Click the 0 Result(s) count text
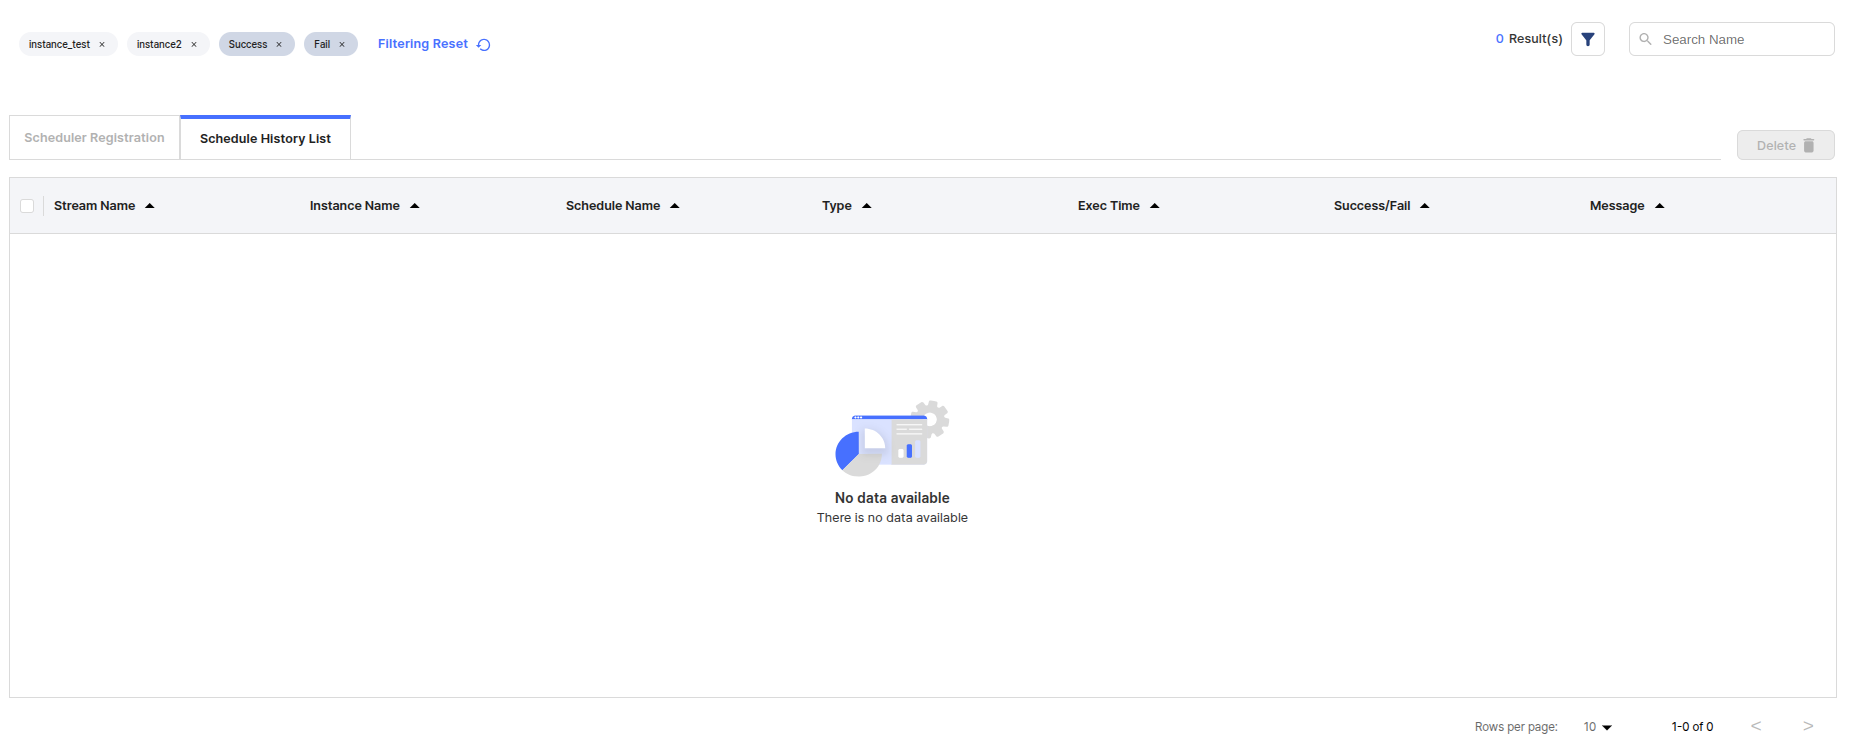Image resolution: width=1849 pixels, height=755 pixels. pos(1529,39)
